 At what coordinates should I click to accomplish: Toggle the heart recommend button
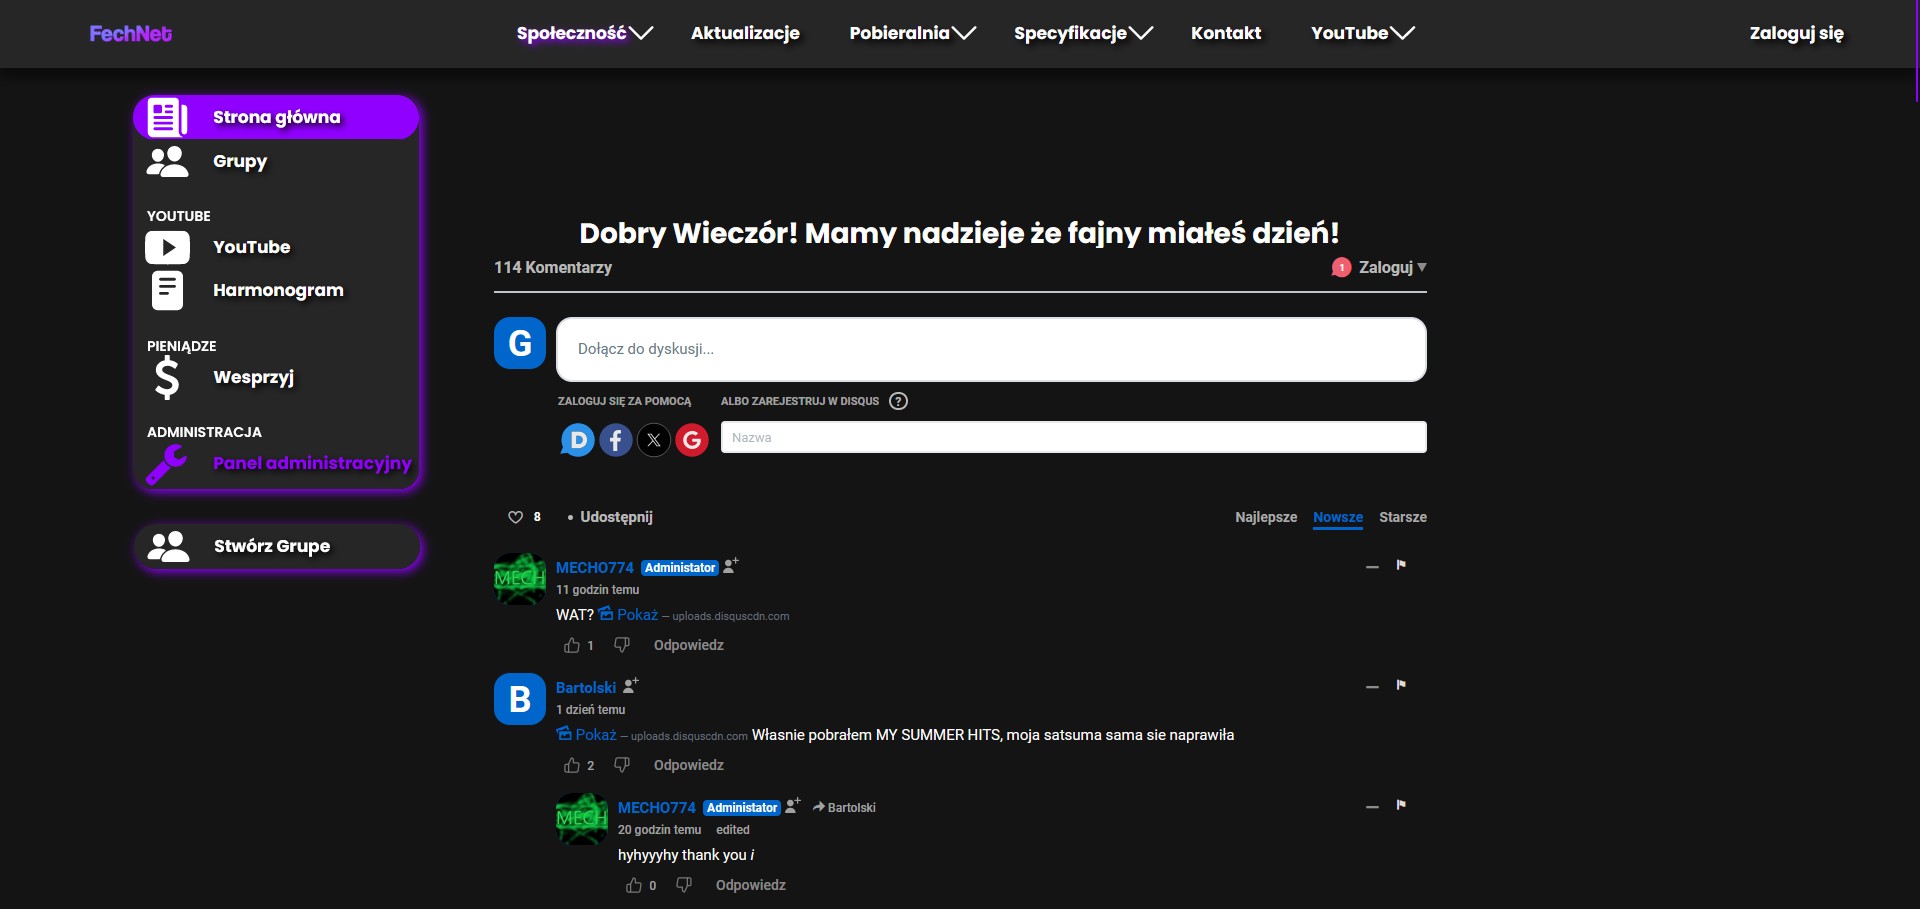(516, 517)
